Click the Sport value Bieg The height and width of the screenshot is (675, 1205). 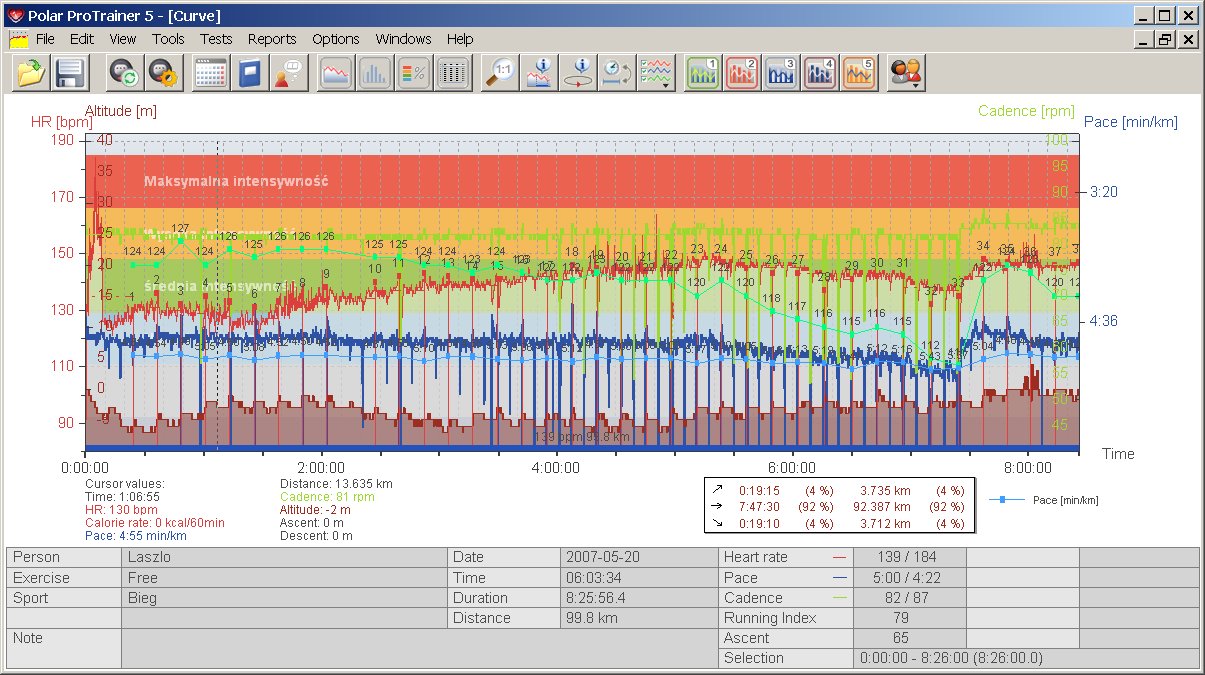pos(284,597)
